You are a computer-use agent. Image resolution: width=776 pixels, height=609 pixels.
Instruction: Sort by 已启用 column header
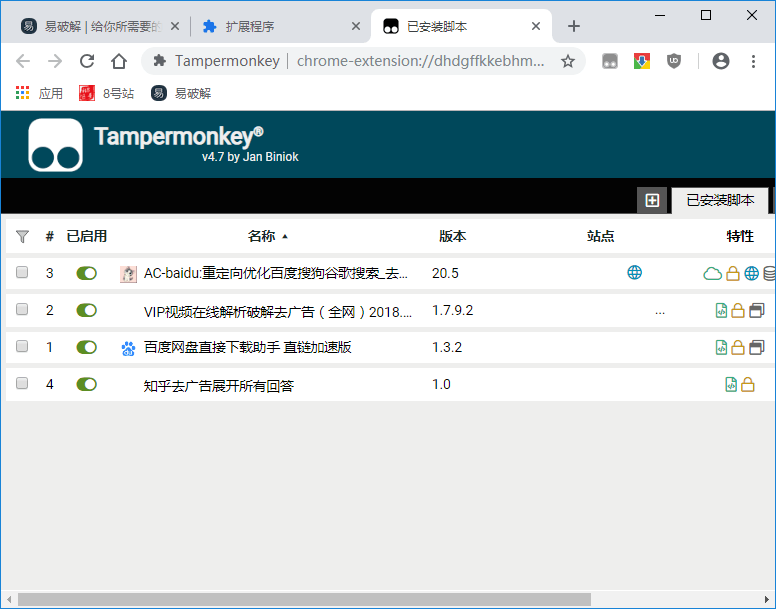pyautogui.click(x=87, y=236)
